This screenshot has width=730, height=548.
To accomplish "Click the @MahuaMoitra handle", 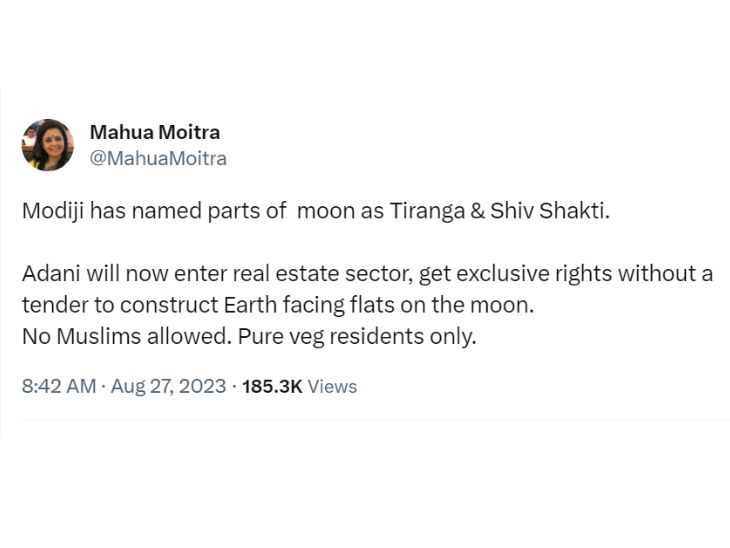I will coord(158,158).
